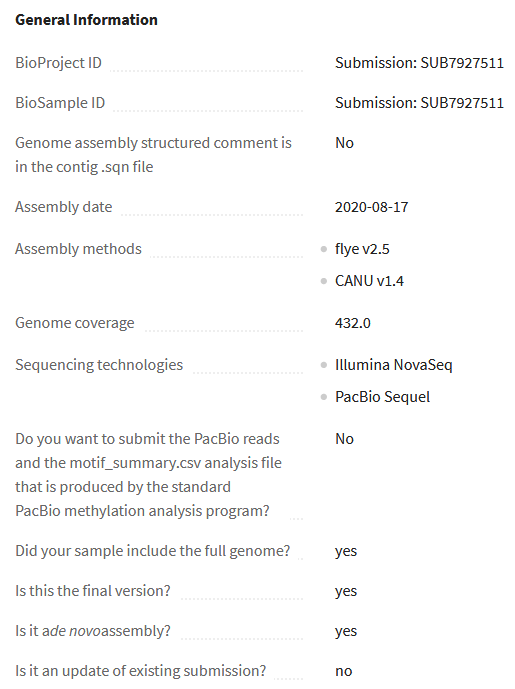Click the General Information heading
This screenshot has height=689, width=515.
(x=86, y=20)
